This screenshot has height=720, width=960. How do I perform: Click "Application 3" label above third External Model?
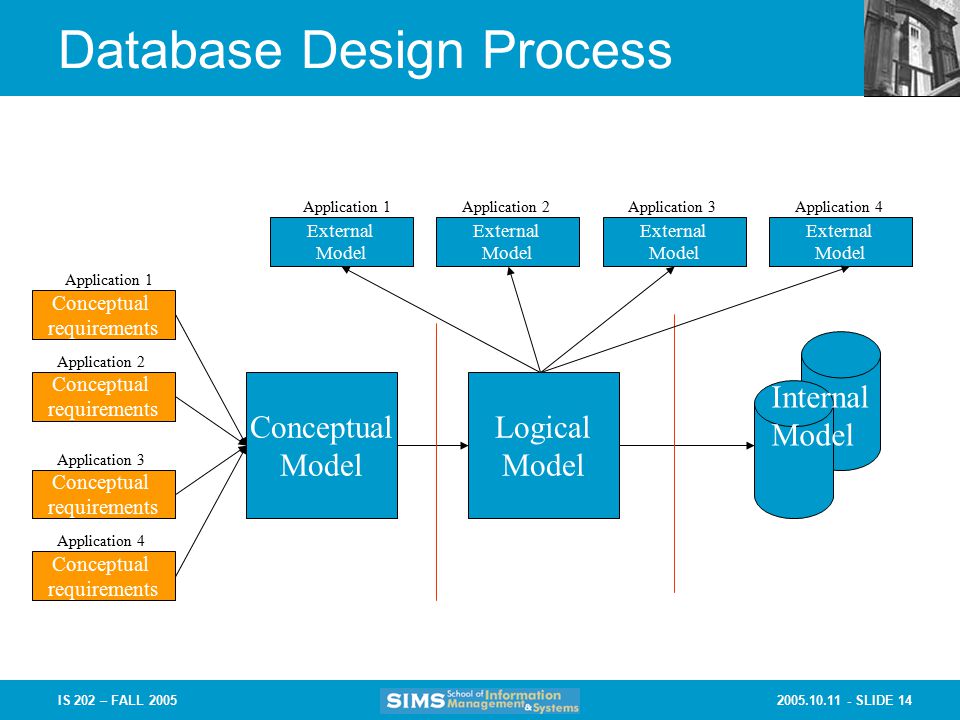pyautogui.click(x=672, y=207)
